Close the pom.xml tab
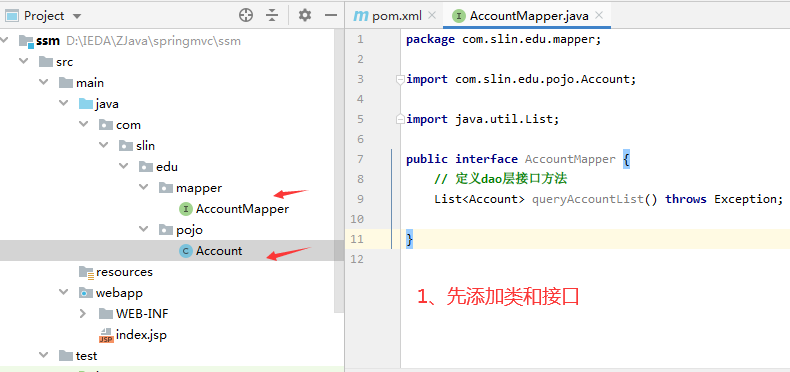Image resolution: width=790 pixels, height=372 pixels. coord(432,16)
